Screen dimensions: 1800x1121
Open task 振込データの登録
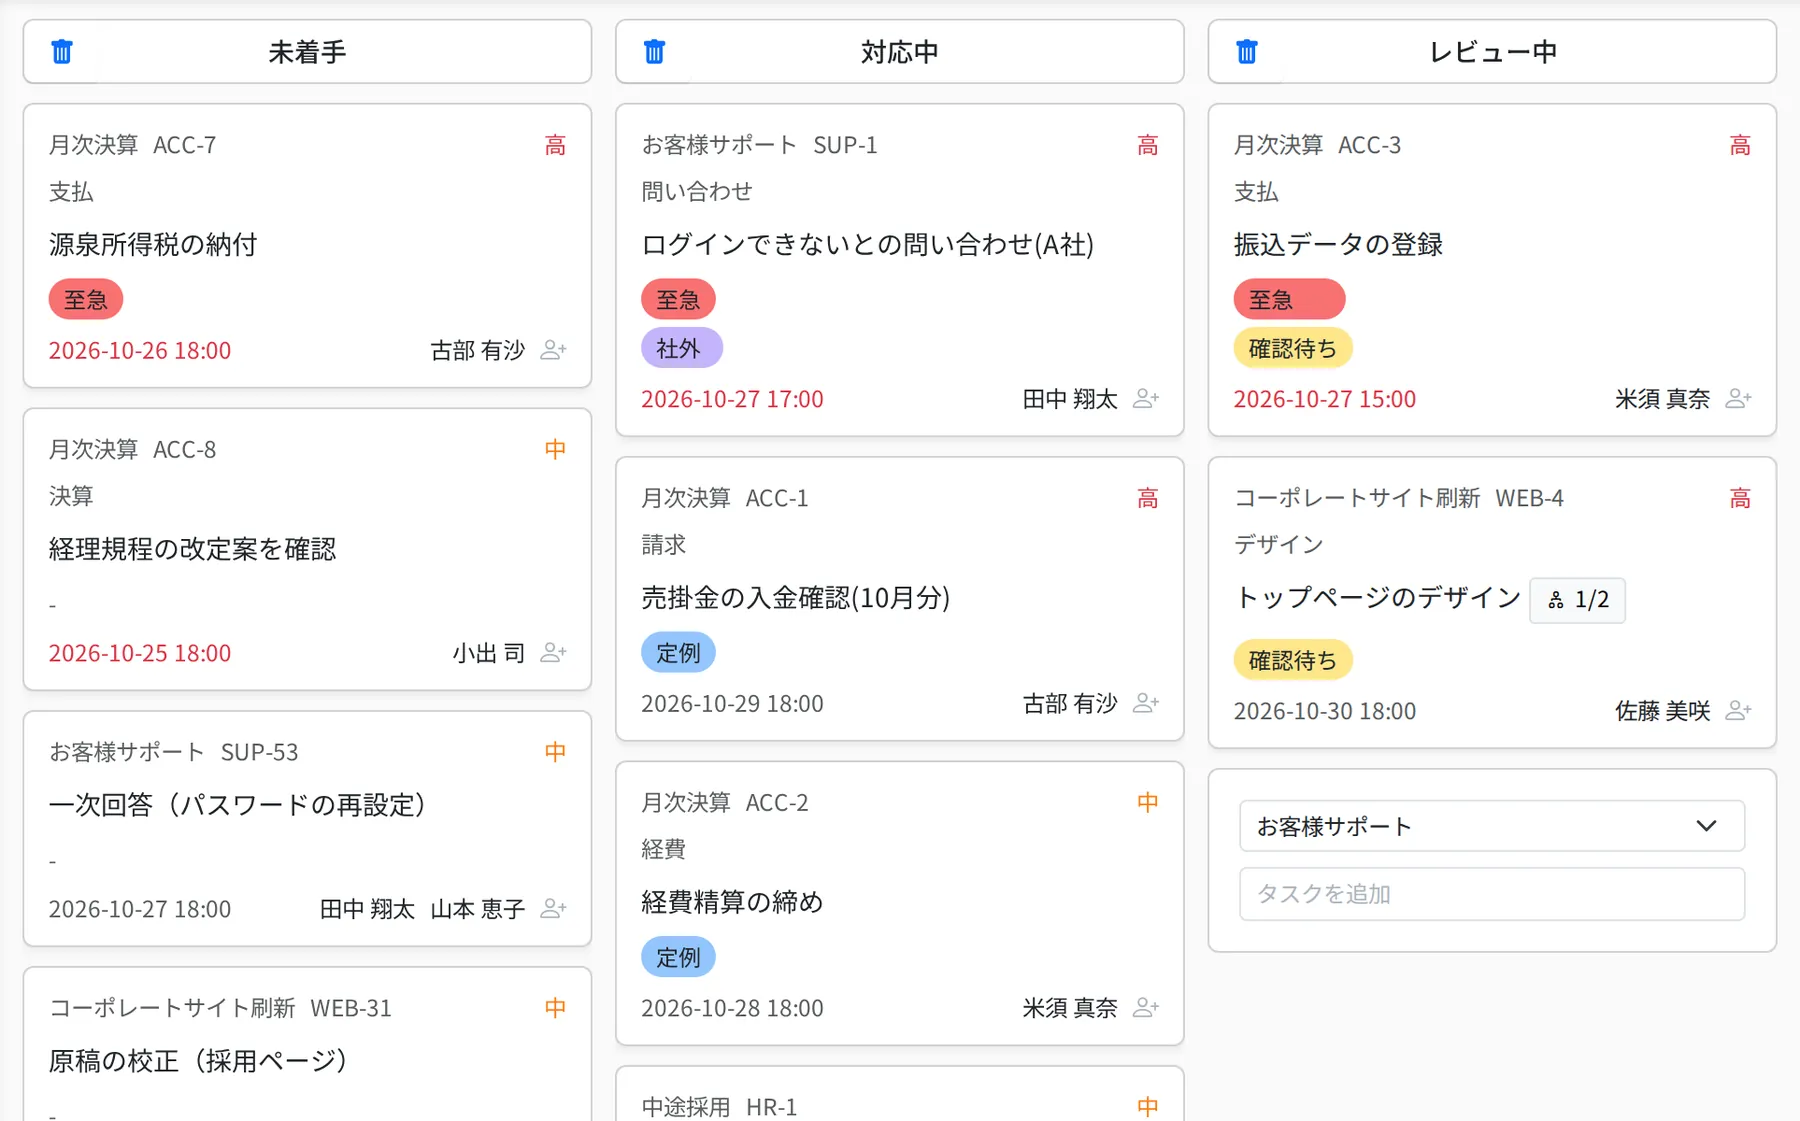pos(1338,245)
